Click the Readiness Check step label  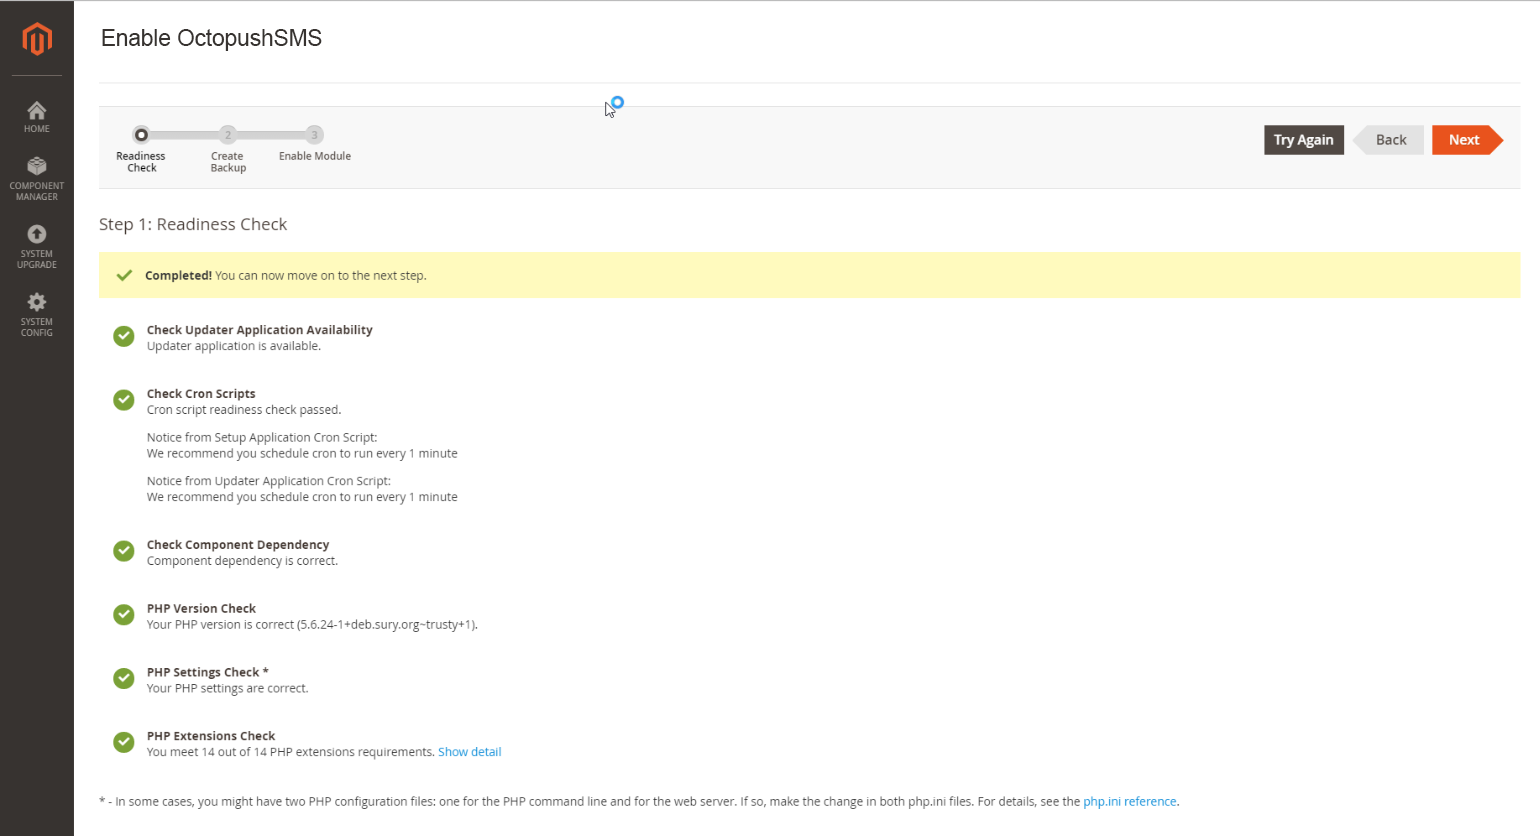click(141, 162)
